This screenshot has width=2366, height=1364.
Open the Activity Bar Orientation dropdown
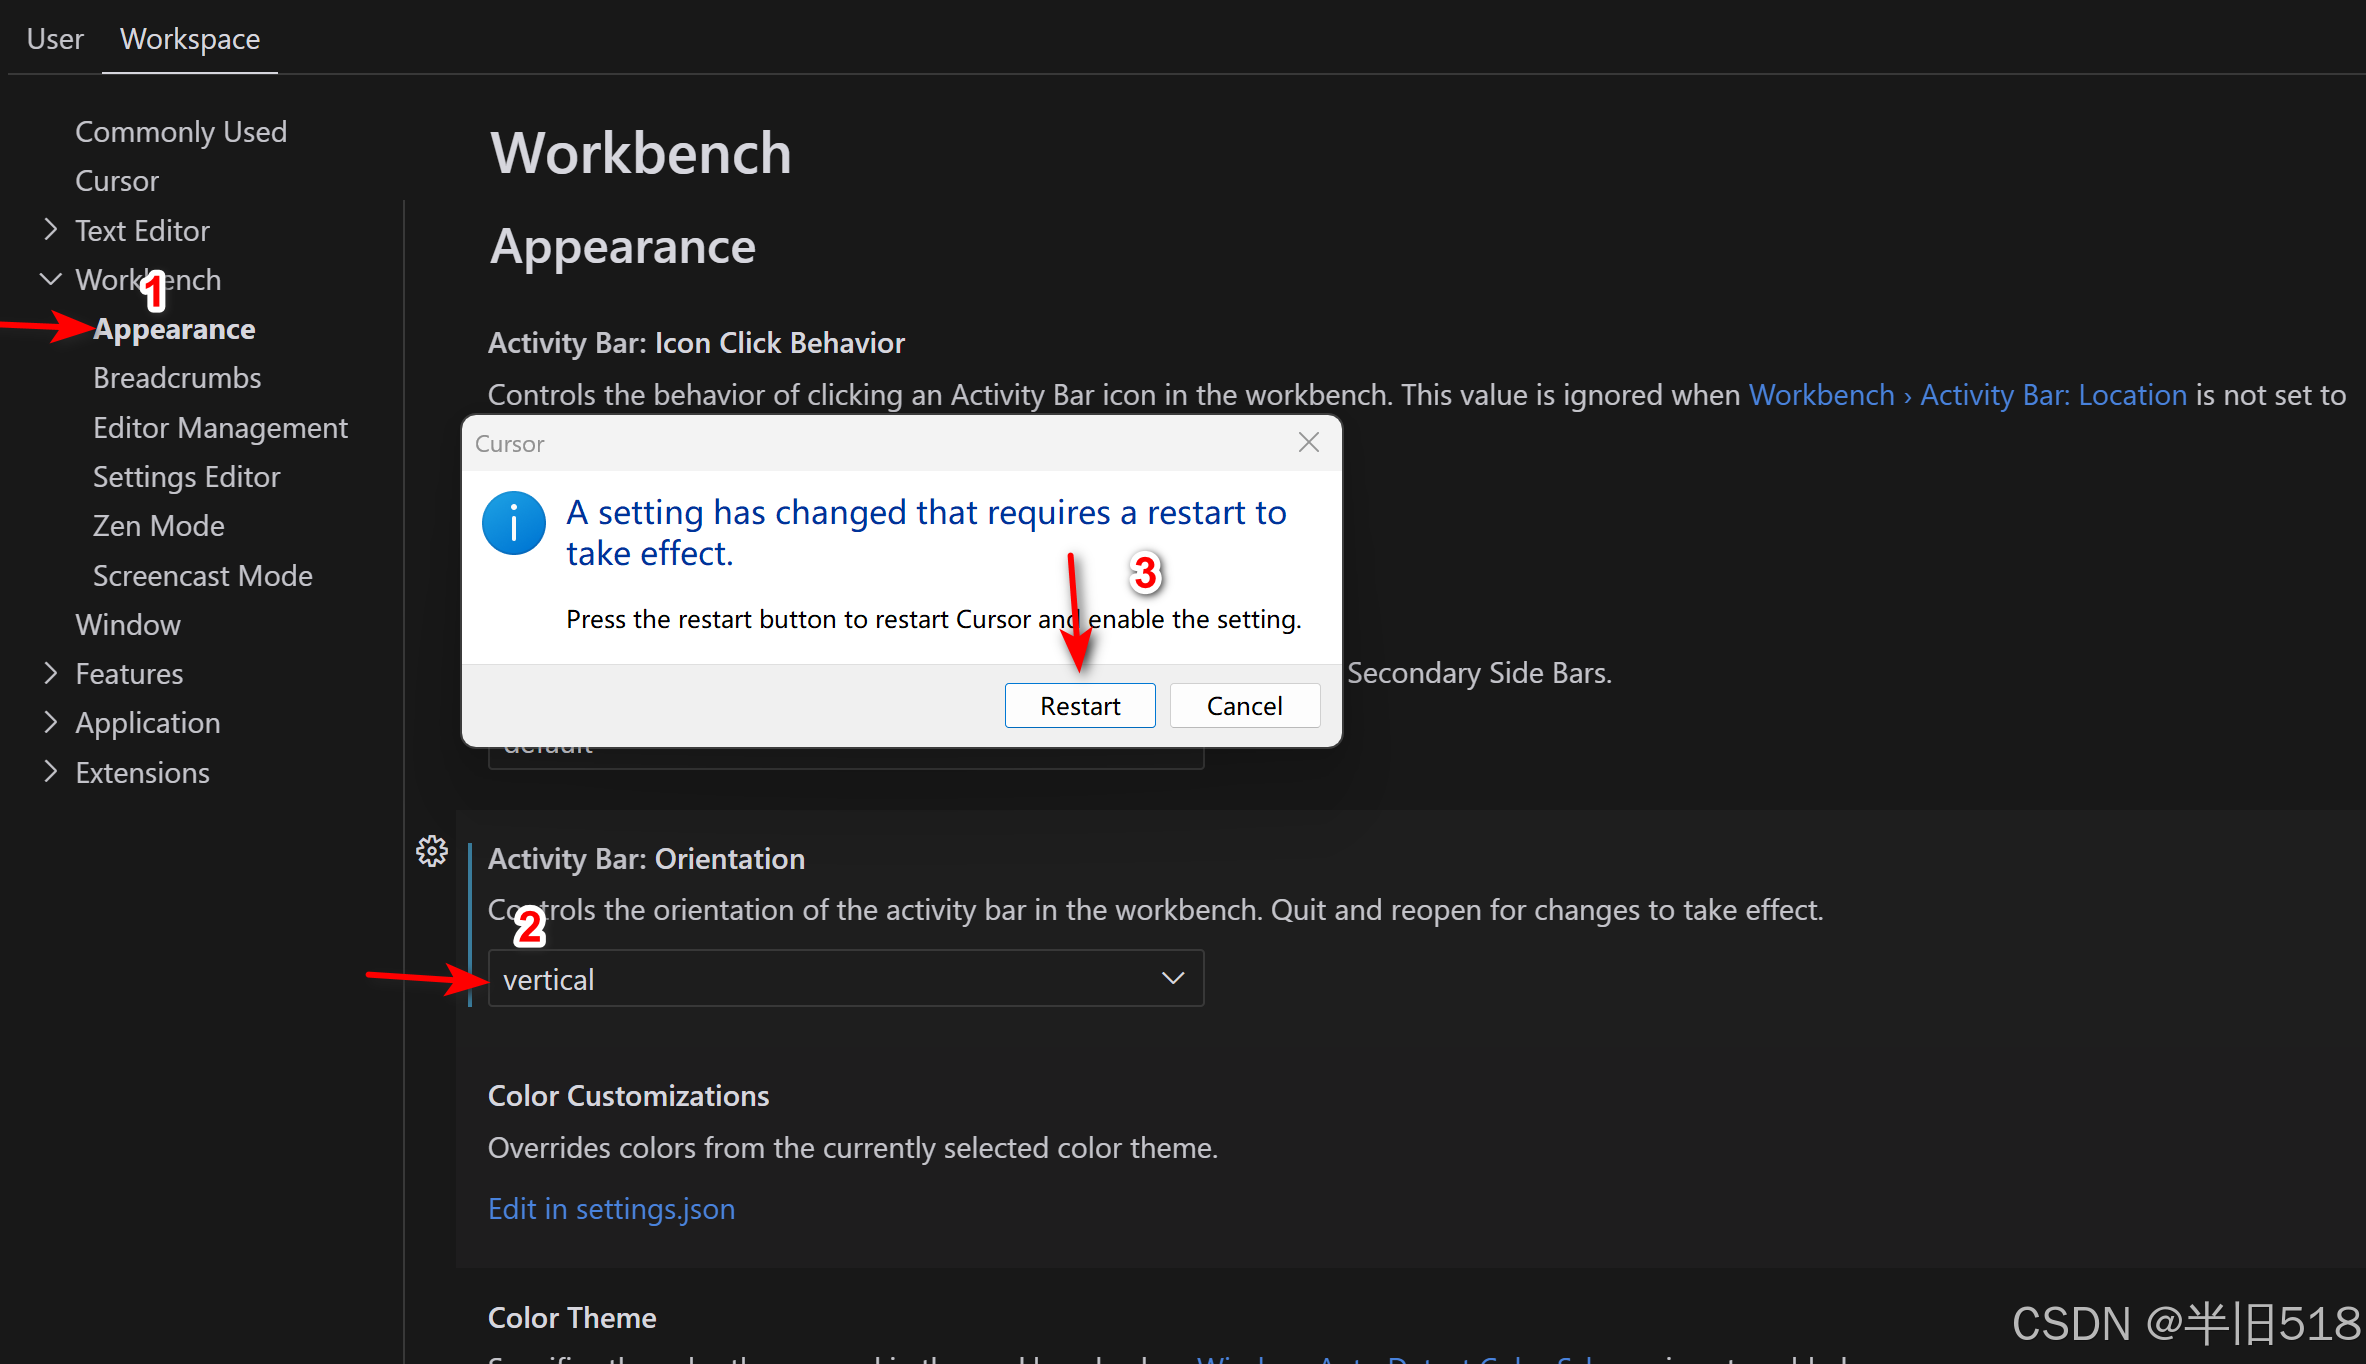(x=845, y=979)
